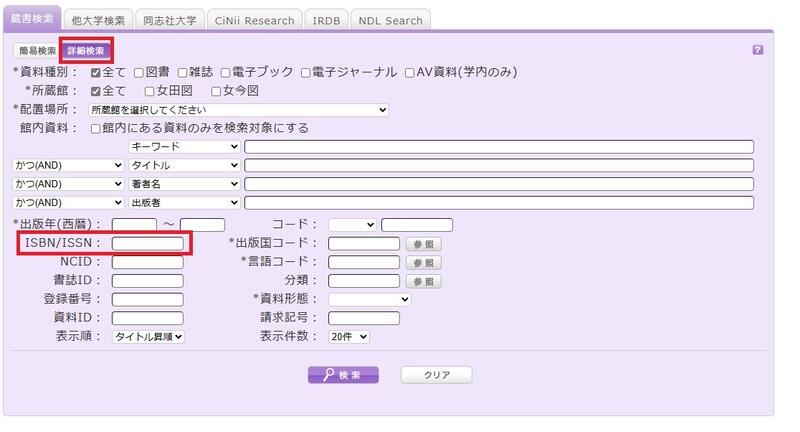The image size is (800, 432).
Task: Focus the 資料ID input field
Action: coord(147,318)
